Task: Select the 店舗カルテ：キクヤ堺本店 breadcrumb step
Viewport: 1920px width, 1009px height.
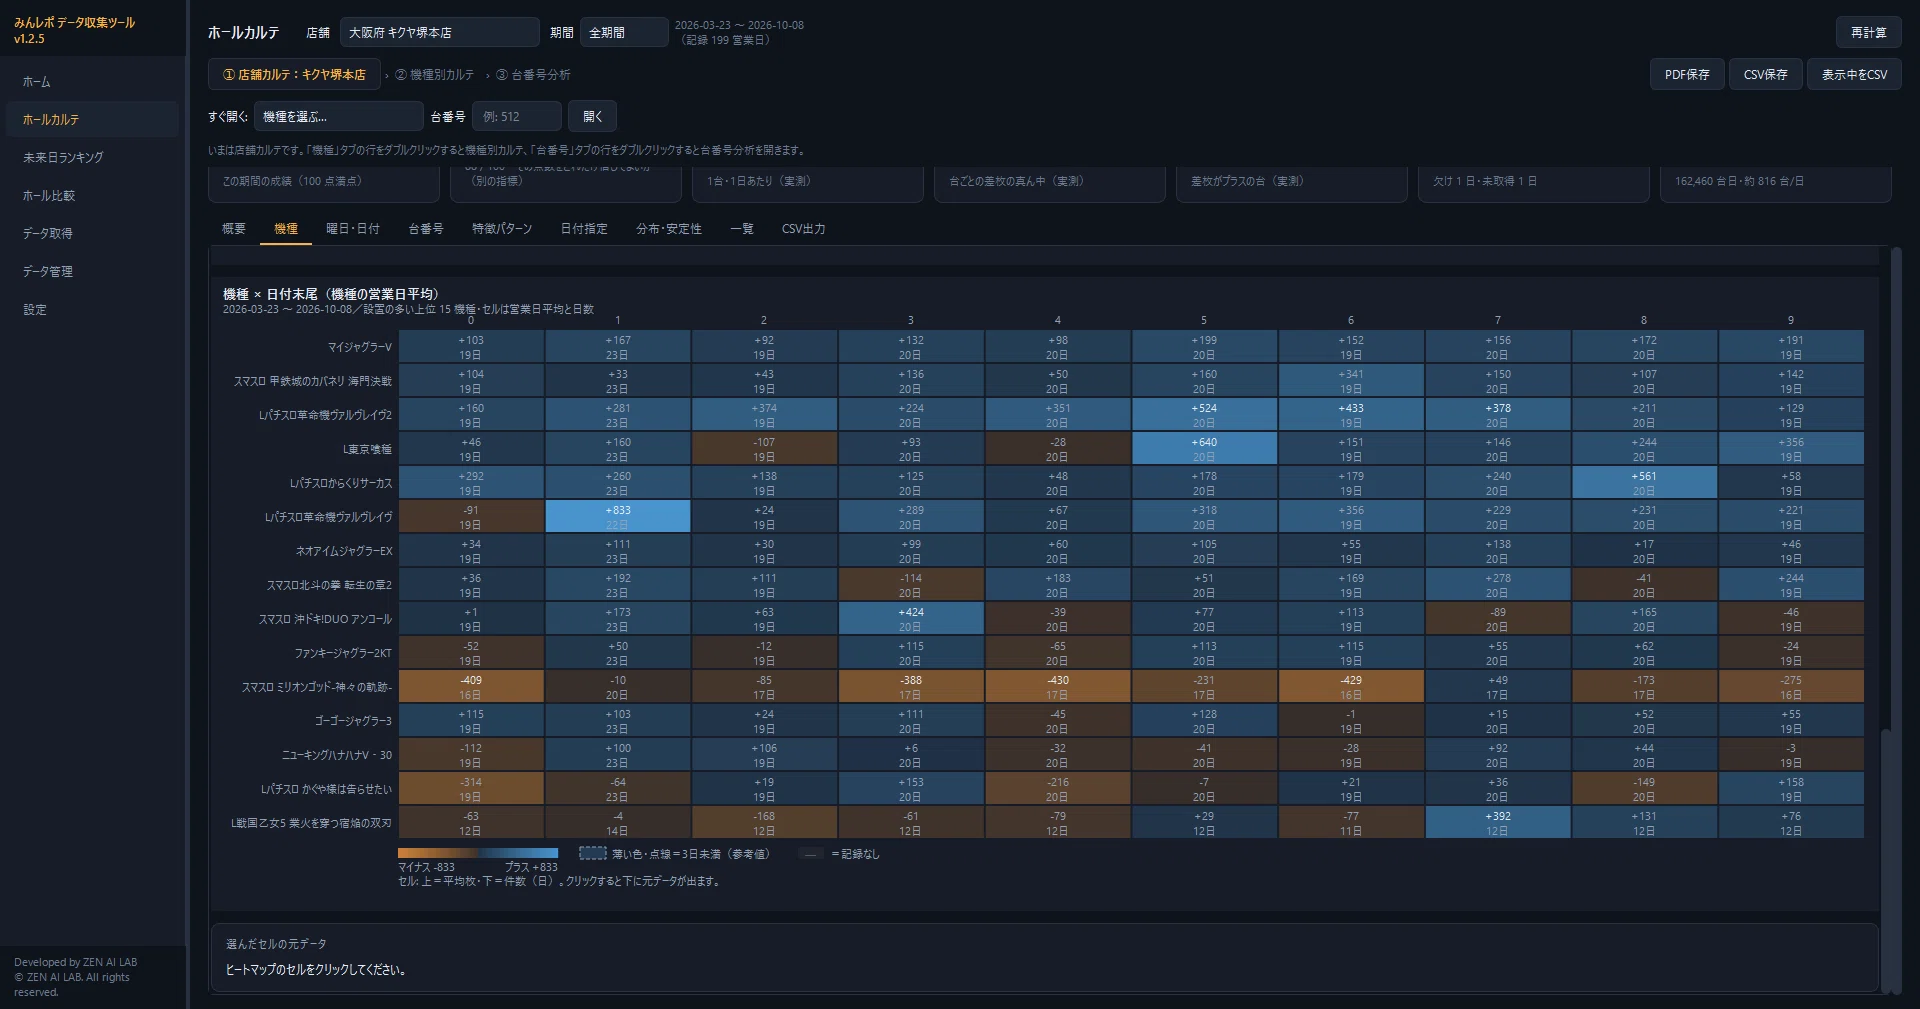Action: click(x=294, y=74)
